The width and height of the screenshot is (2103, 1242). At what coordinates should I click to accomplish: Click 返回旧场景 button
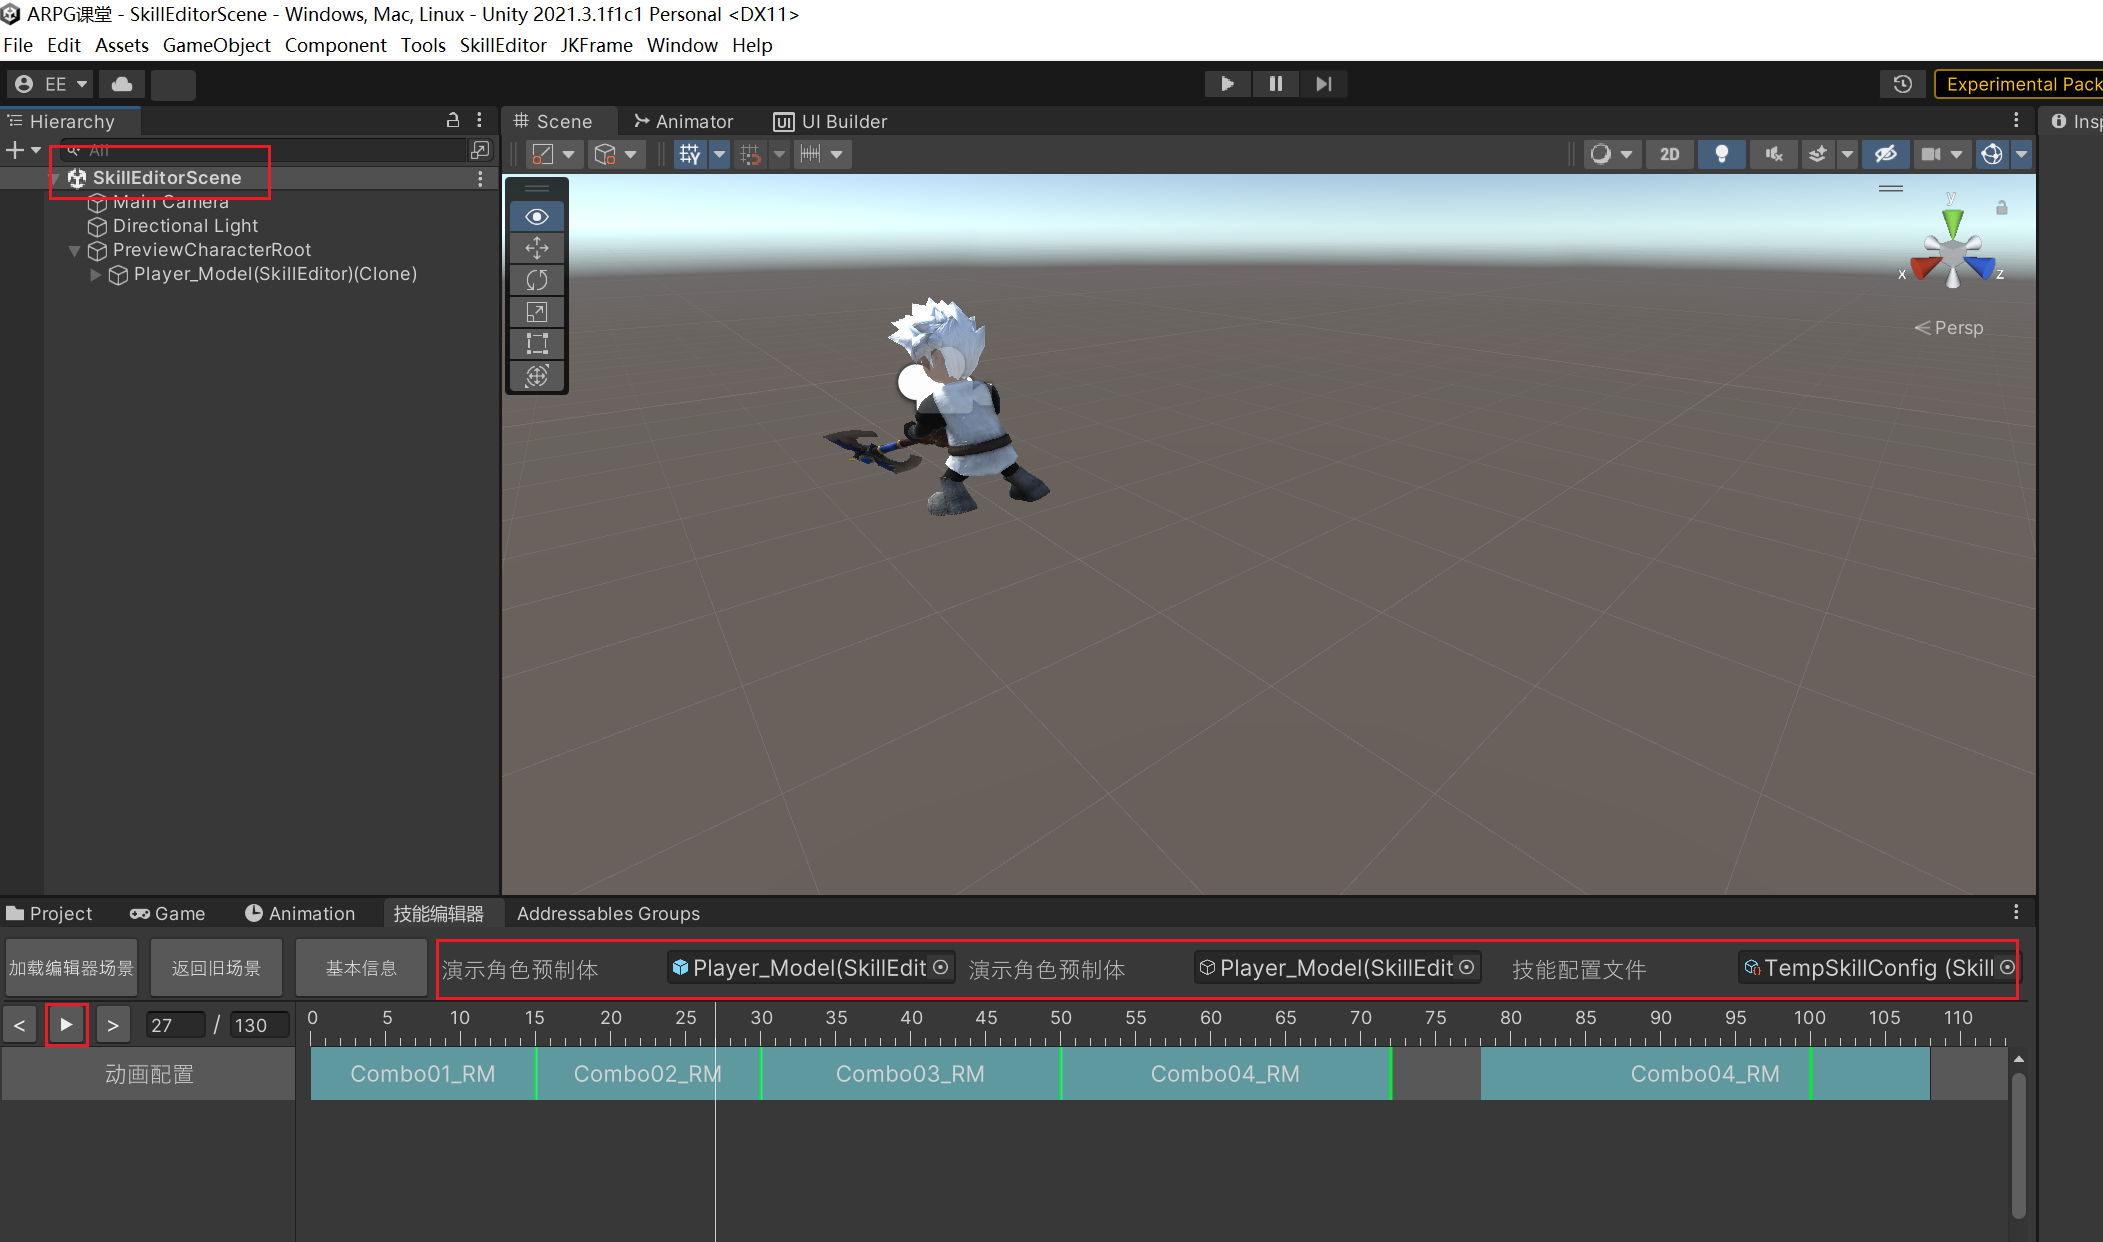(216, 968)
